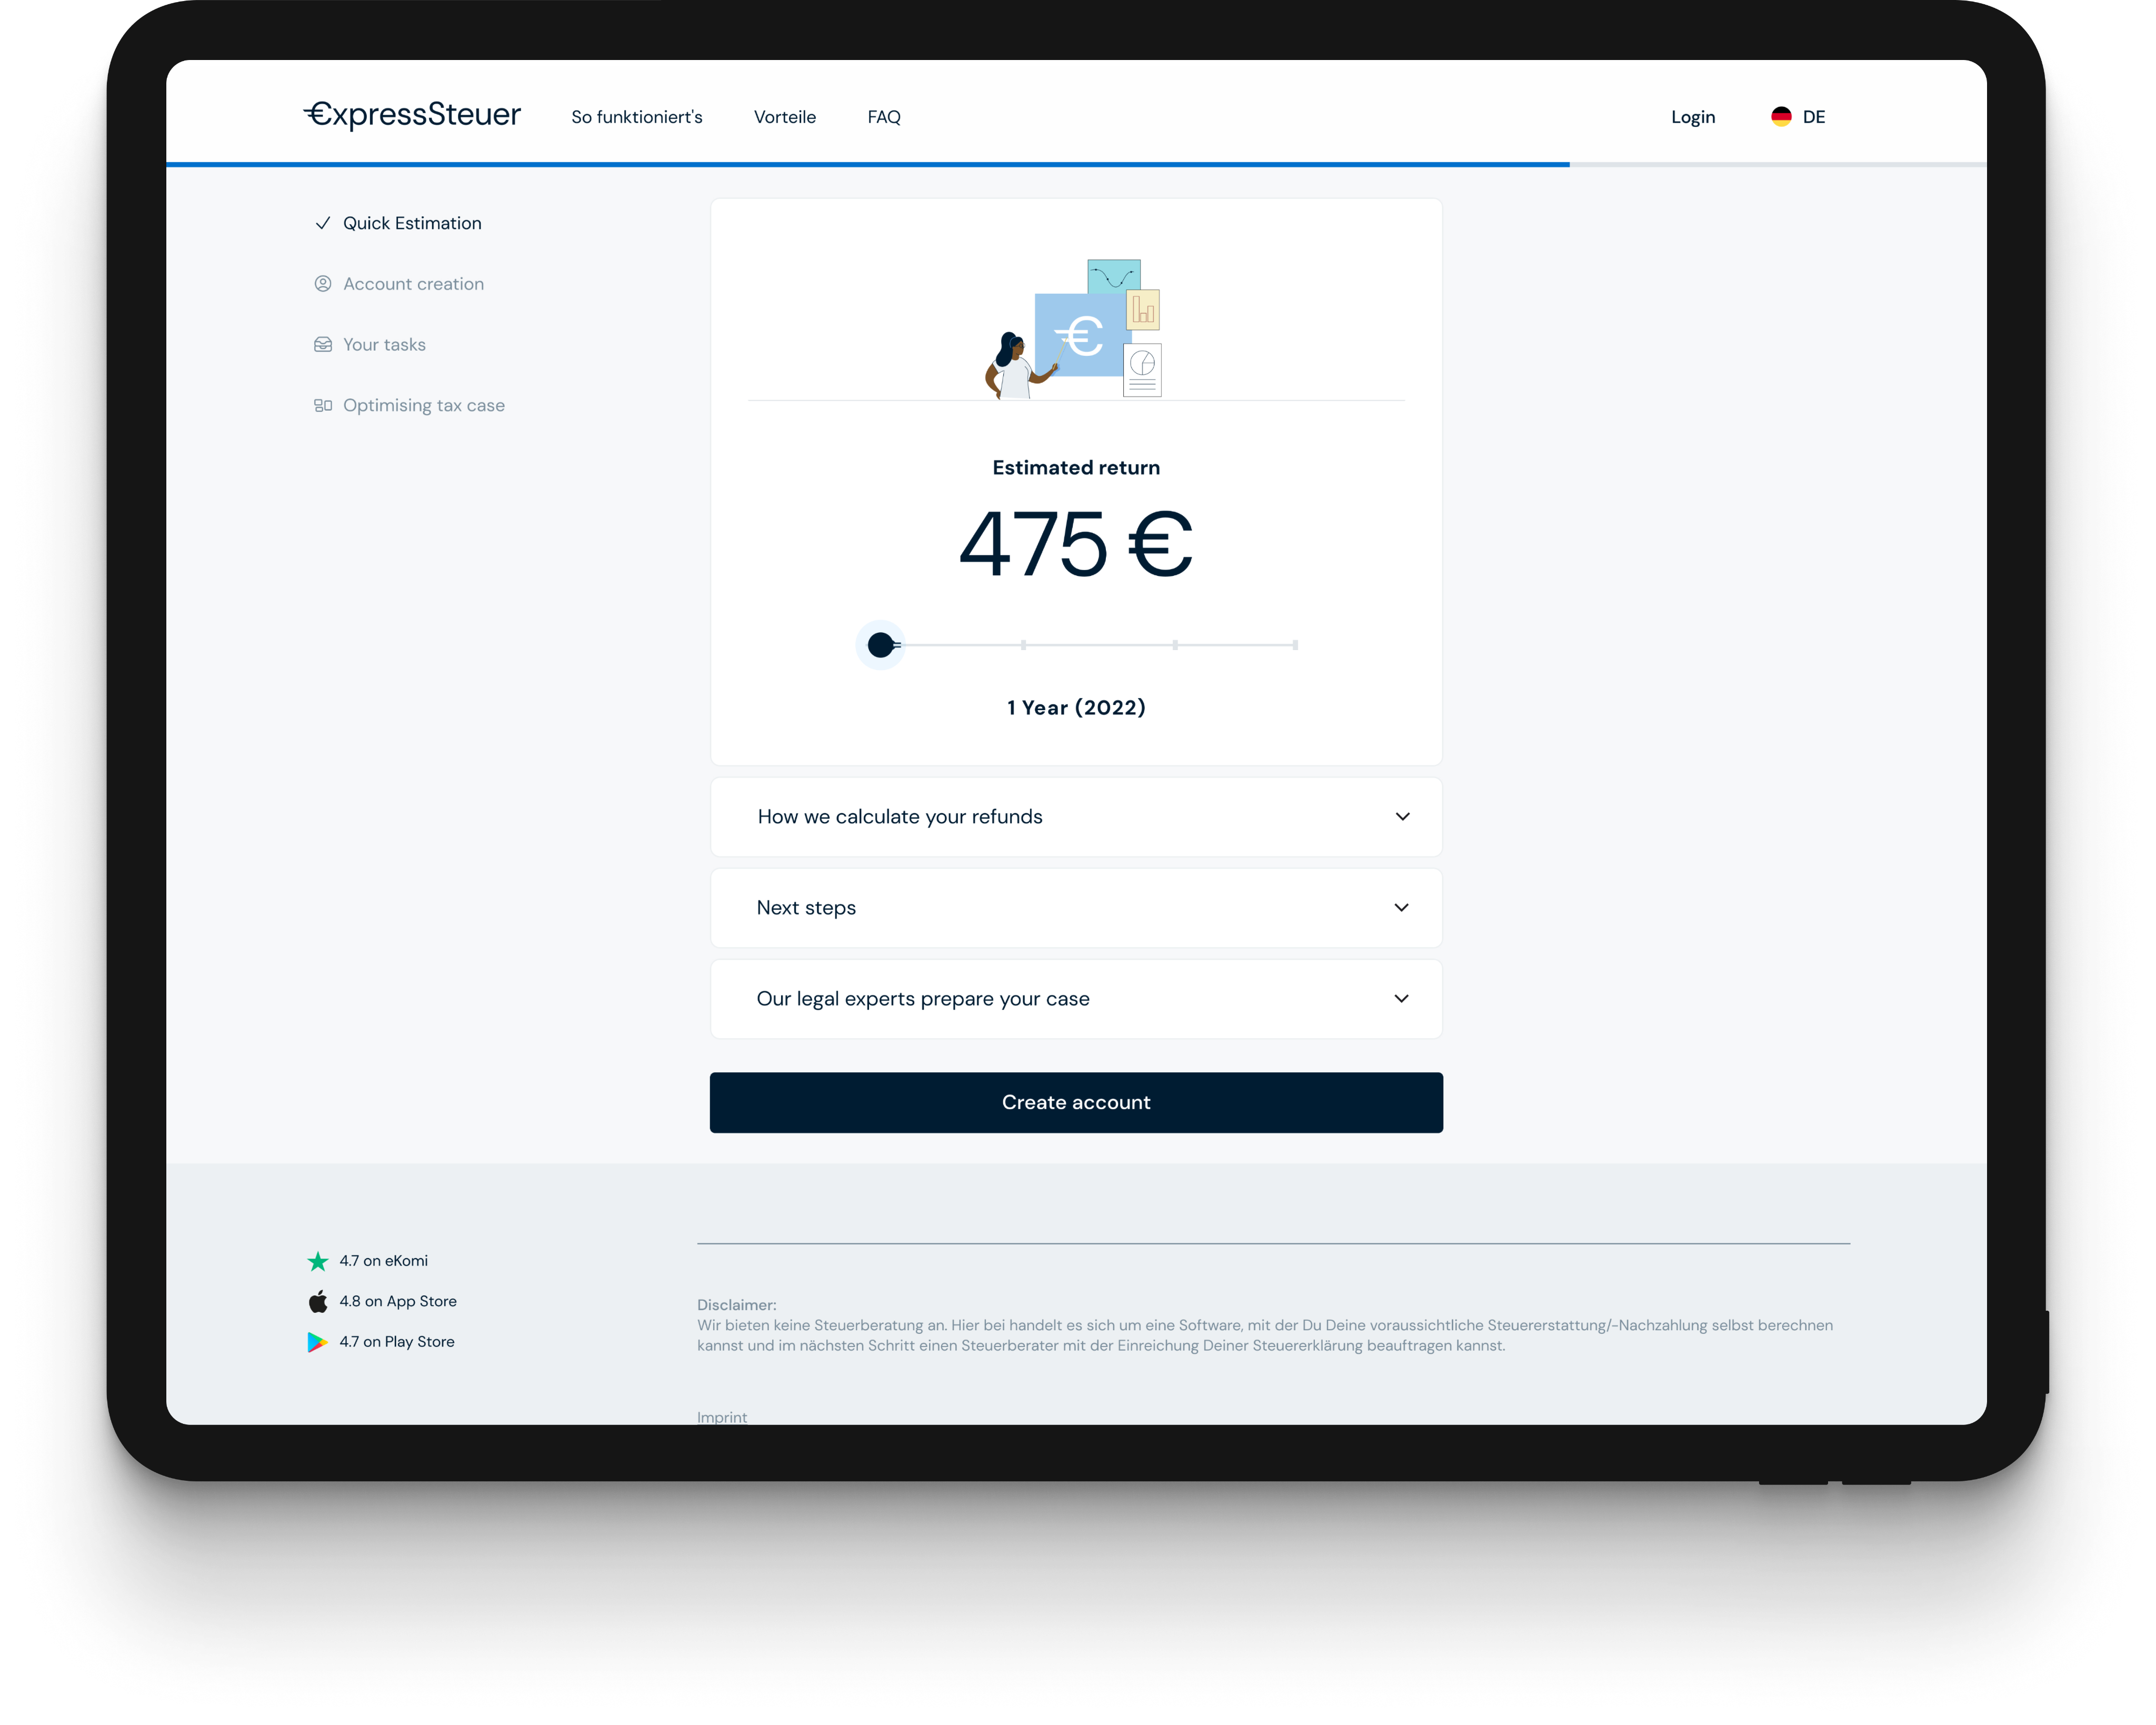The width and height of the screenshot is (2156, 1725).
Task: Click the green eKomi star icon
Action: [318, 1261]
